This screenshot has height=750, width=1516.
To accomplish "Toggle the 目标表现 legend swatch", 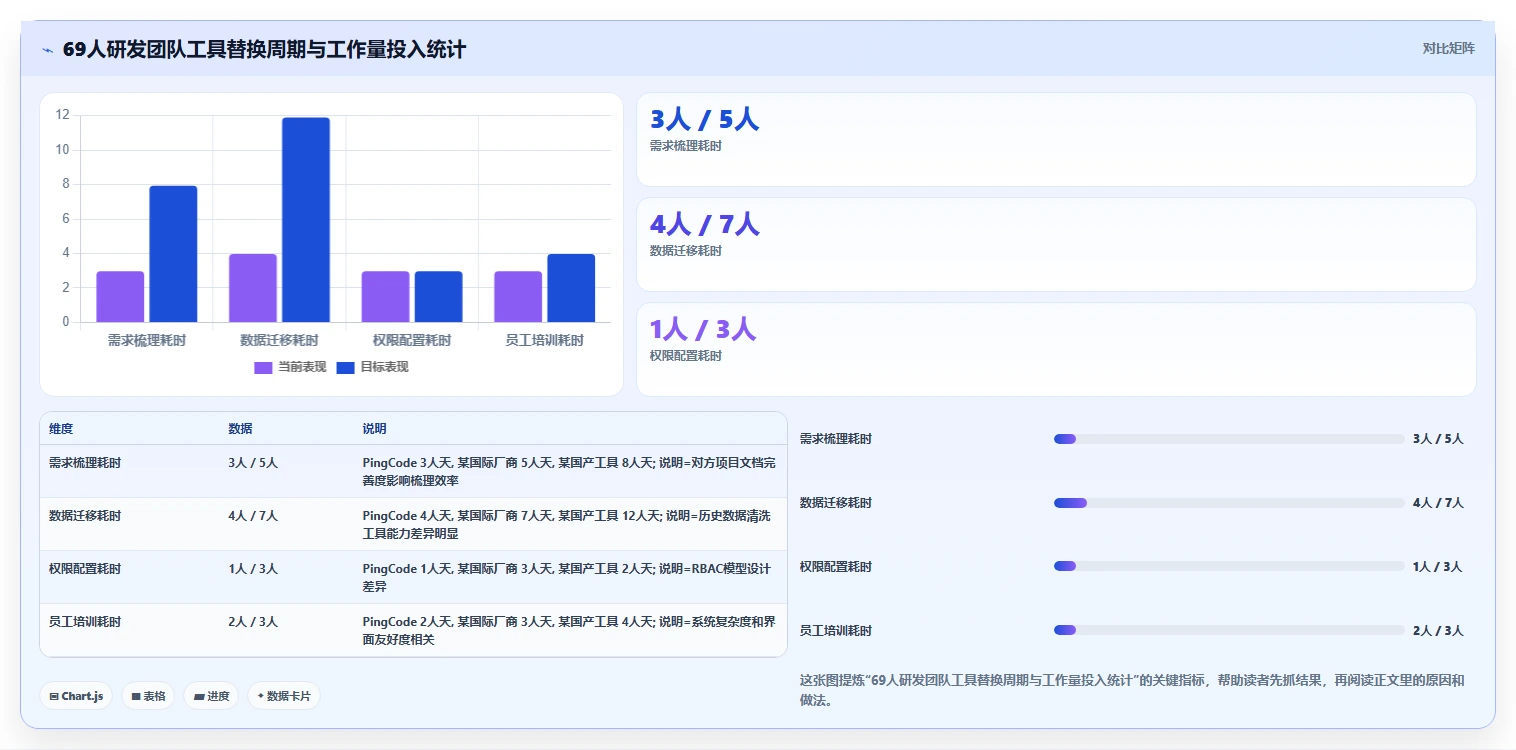I will pos(345,367).
